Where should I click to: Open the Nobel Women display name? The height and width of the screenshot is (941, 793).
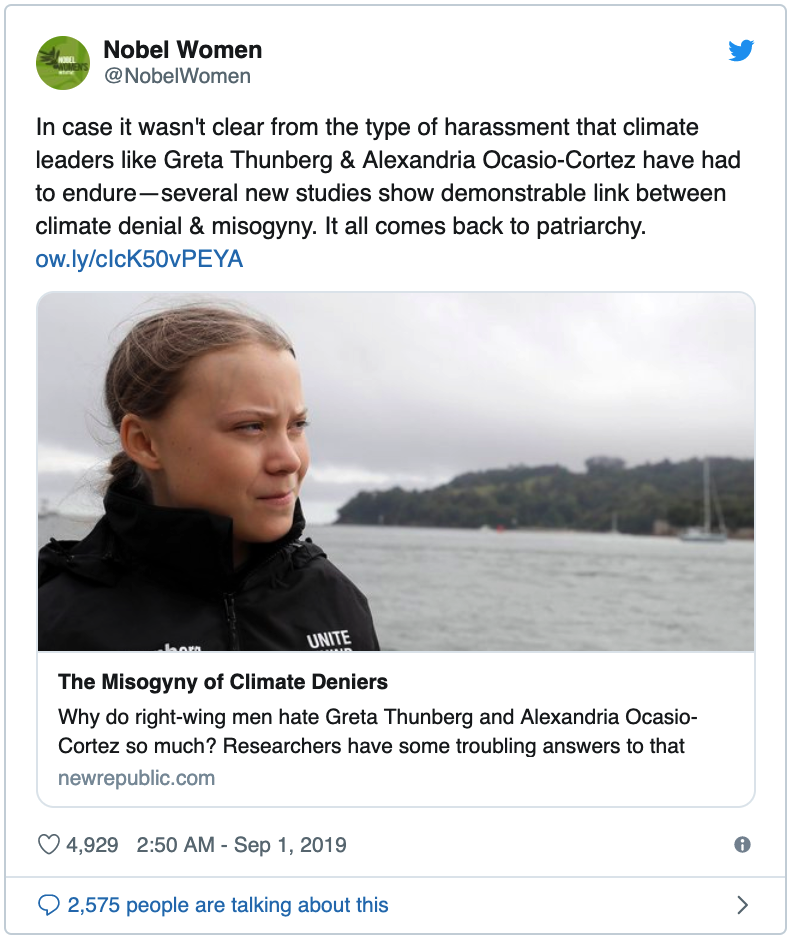click(184, 50)
